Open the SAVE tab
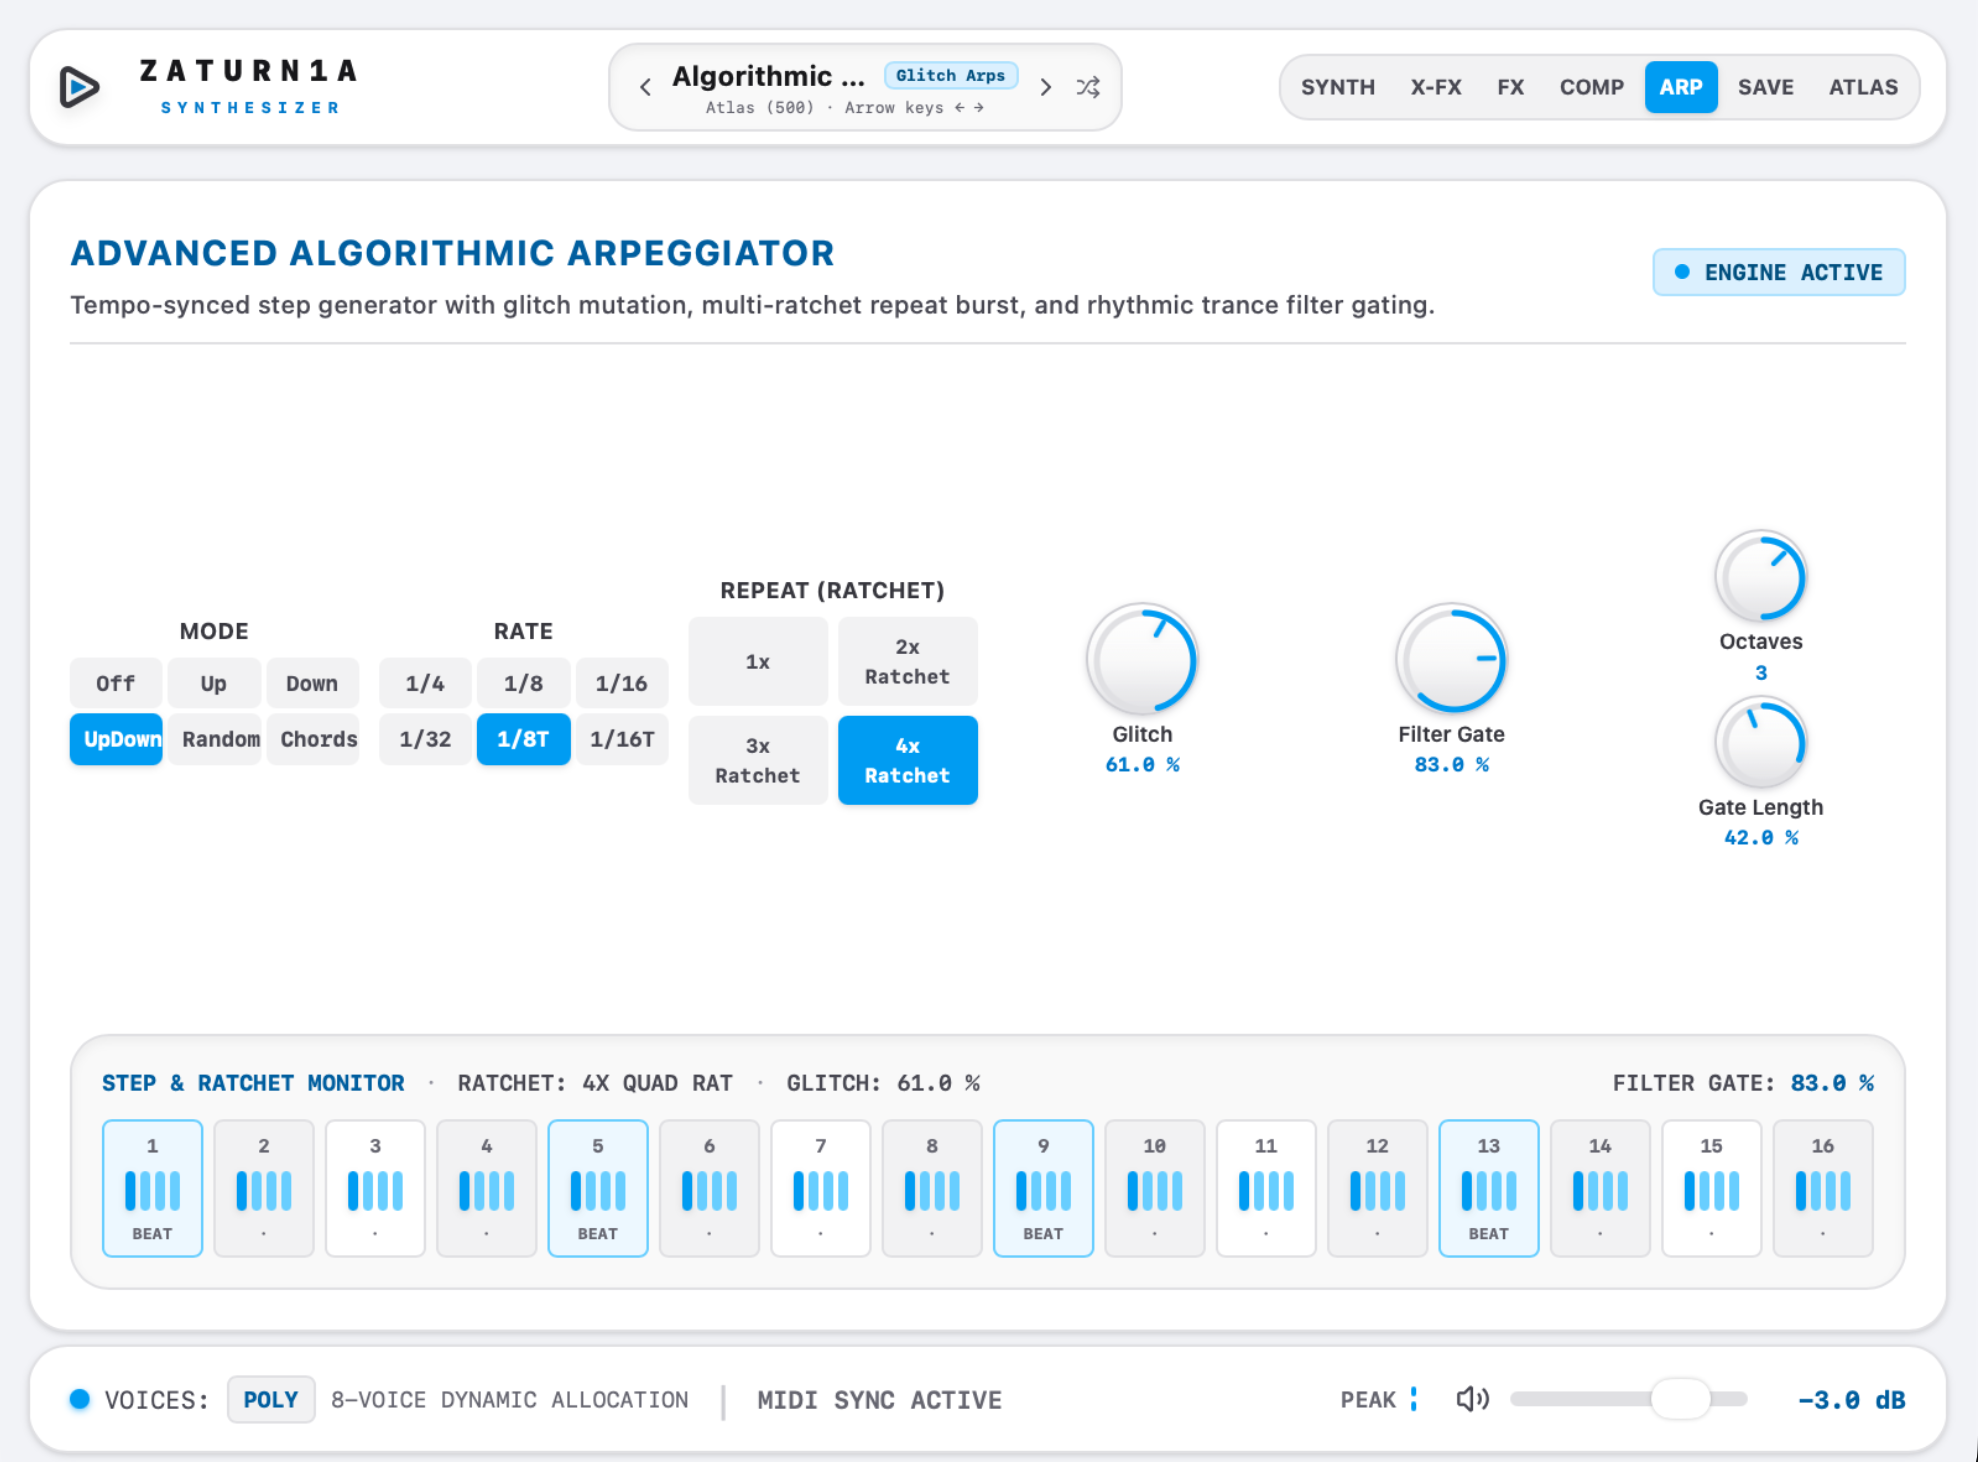This screenshot has width=1978, height=1462. tap(1765, 87)
